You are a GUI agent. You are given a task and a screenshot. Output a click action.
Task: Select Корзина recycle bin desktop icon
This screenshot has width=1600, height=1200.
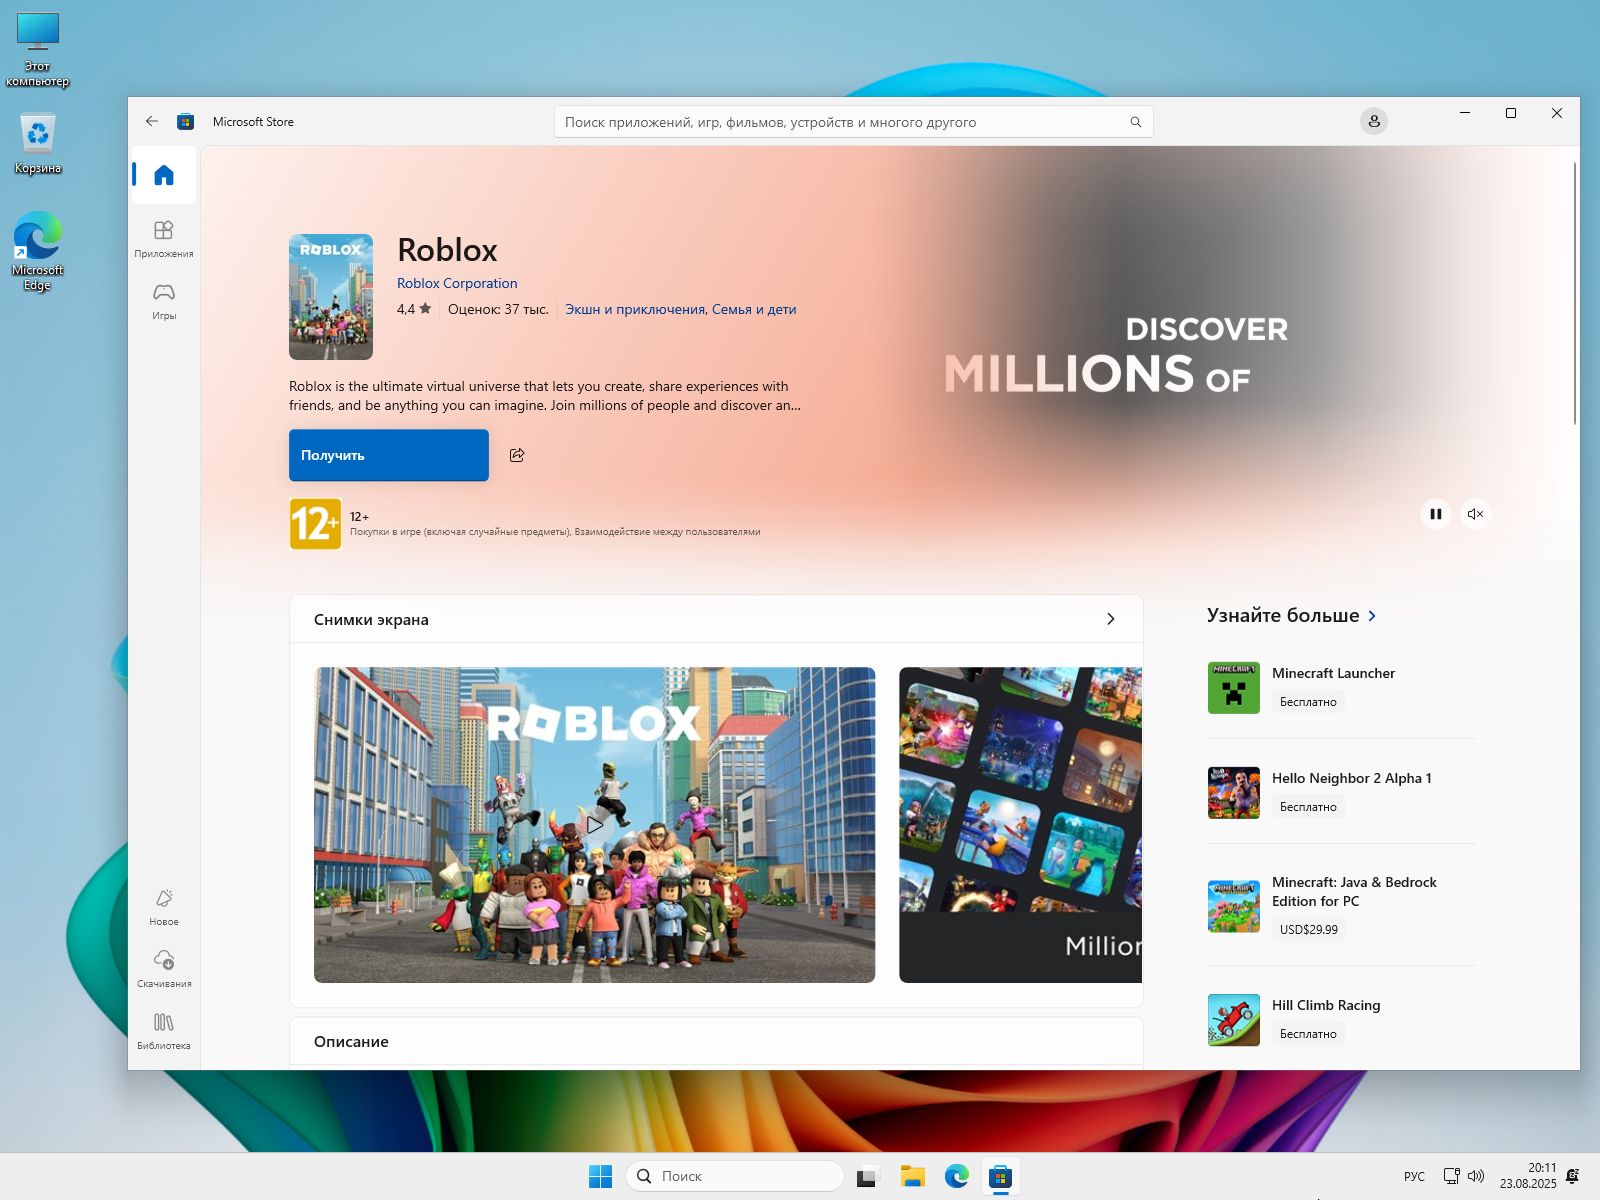click(x=38, y=143)
